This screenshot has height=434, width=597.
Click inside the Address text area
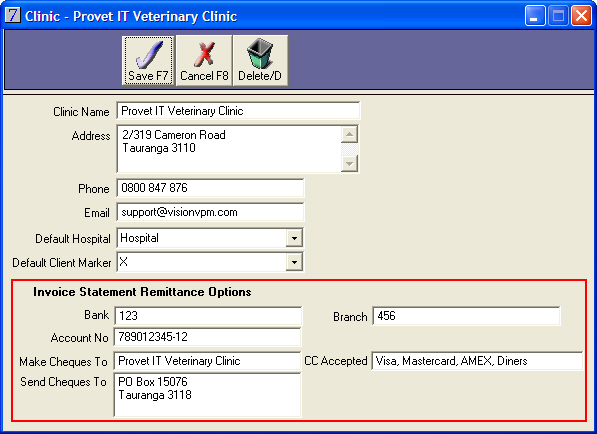tap(229, 149)
